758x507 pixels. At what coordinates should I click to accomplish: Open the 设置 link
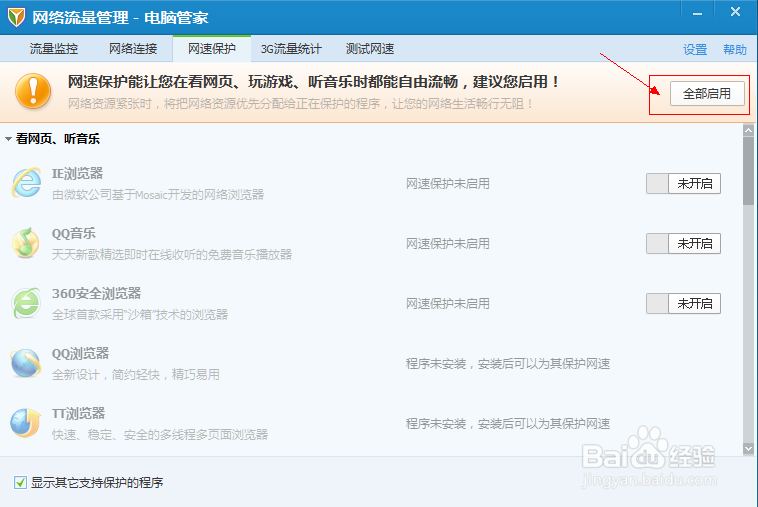[695, 49]
